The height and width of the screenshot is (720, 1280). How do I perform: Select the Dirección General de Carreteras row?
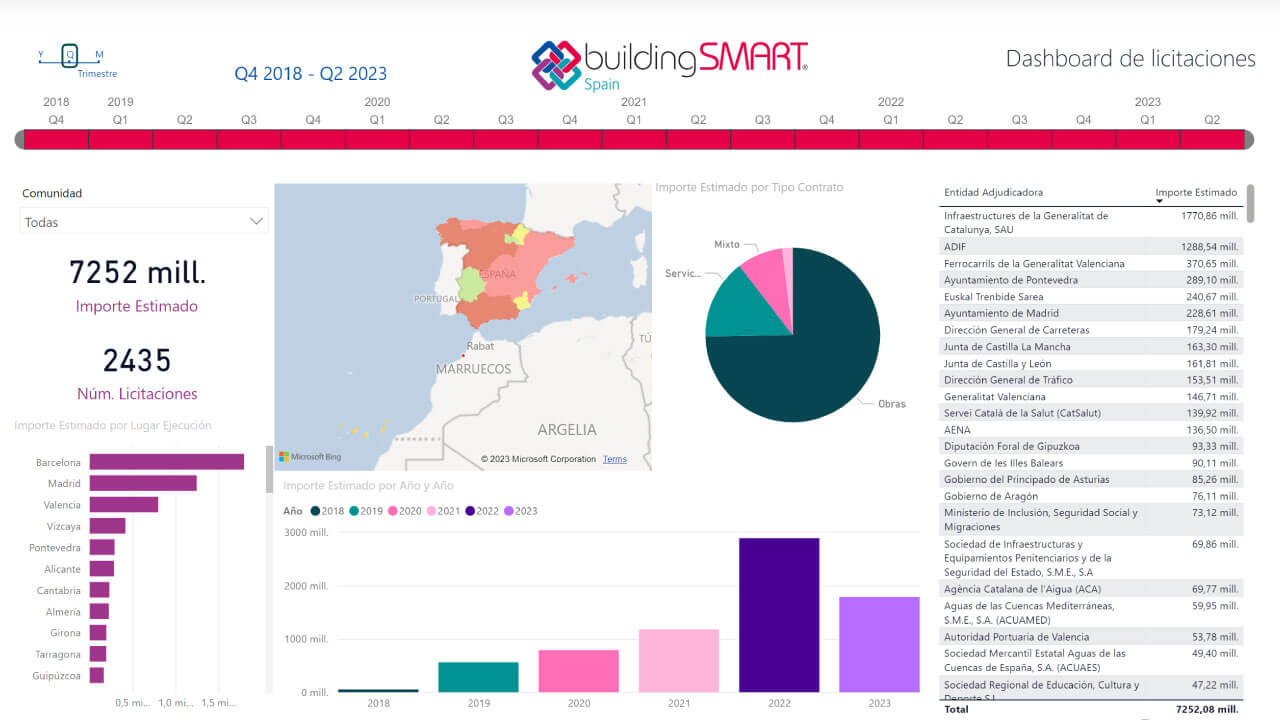pyautogui.click(x=1092, y=330)
